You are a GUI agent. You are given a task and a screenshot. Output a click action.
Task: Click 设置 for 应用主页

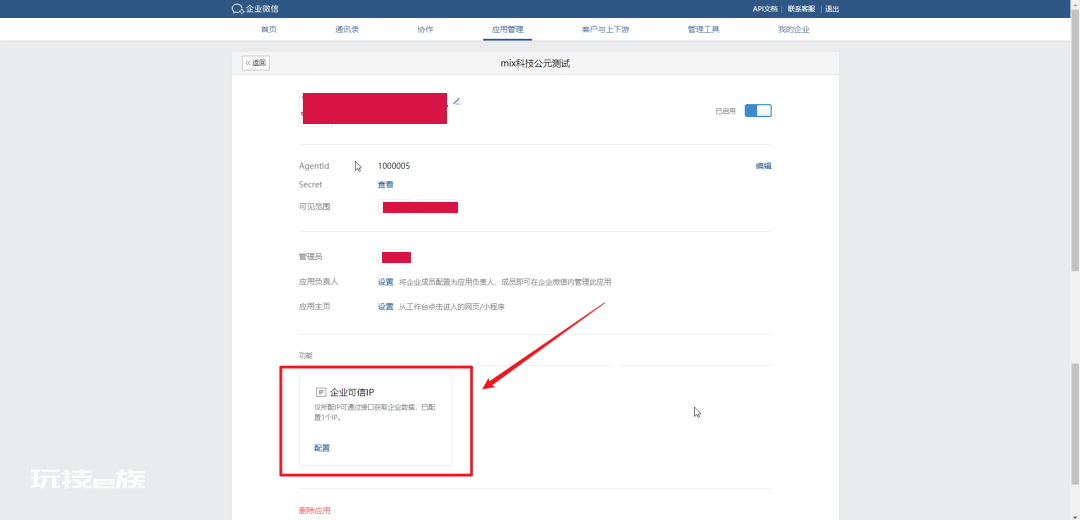(386, 307)
